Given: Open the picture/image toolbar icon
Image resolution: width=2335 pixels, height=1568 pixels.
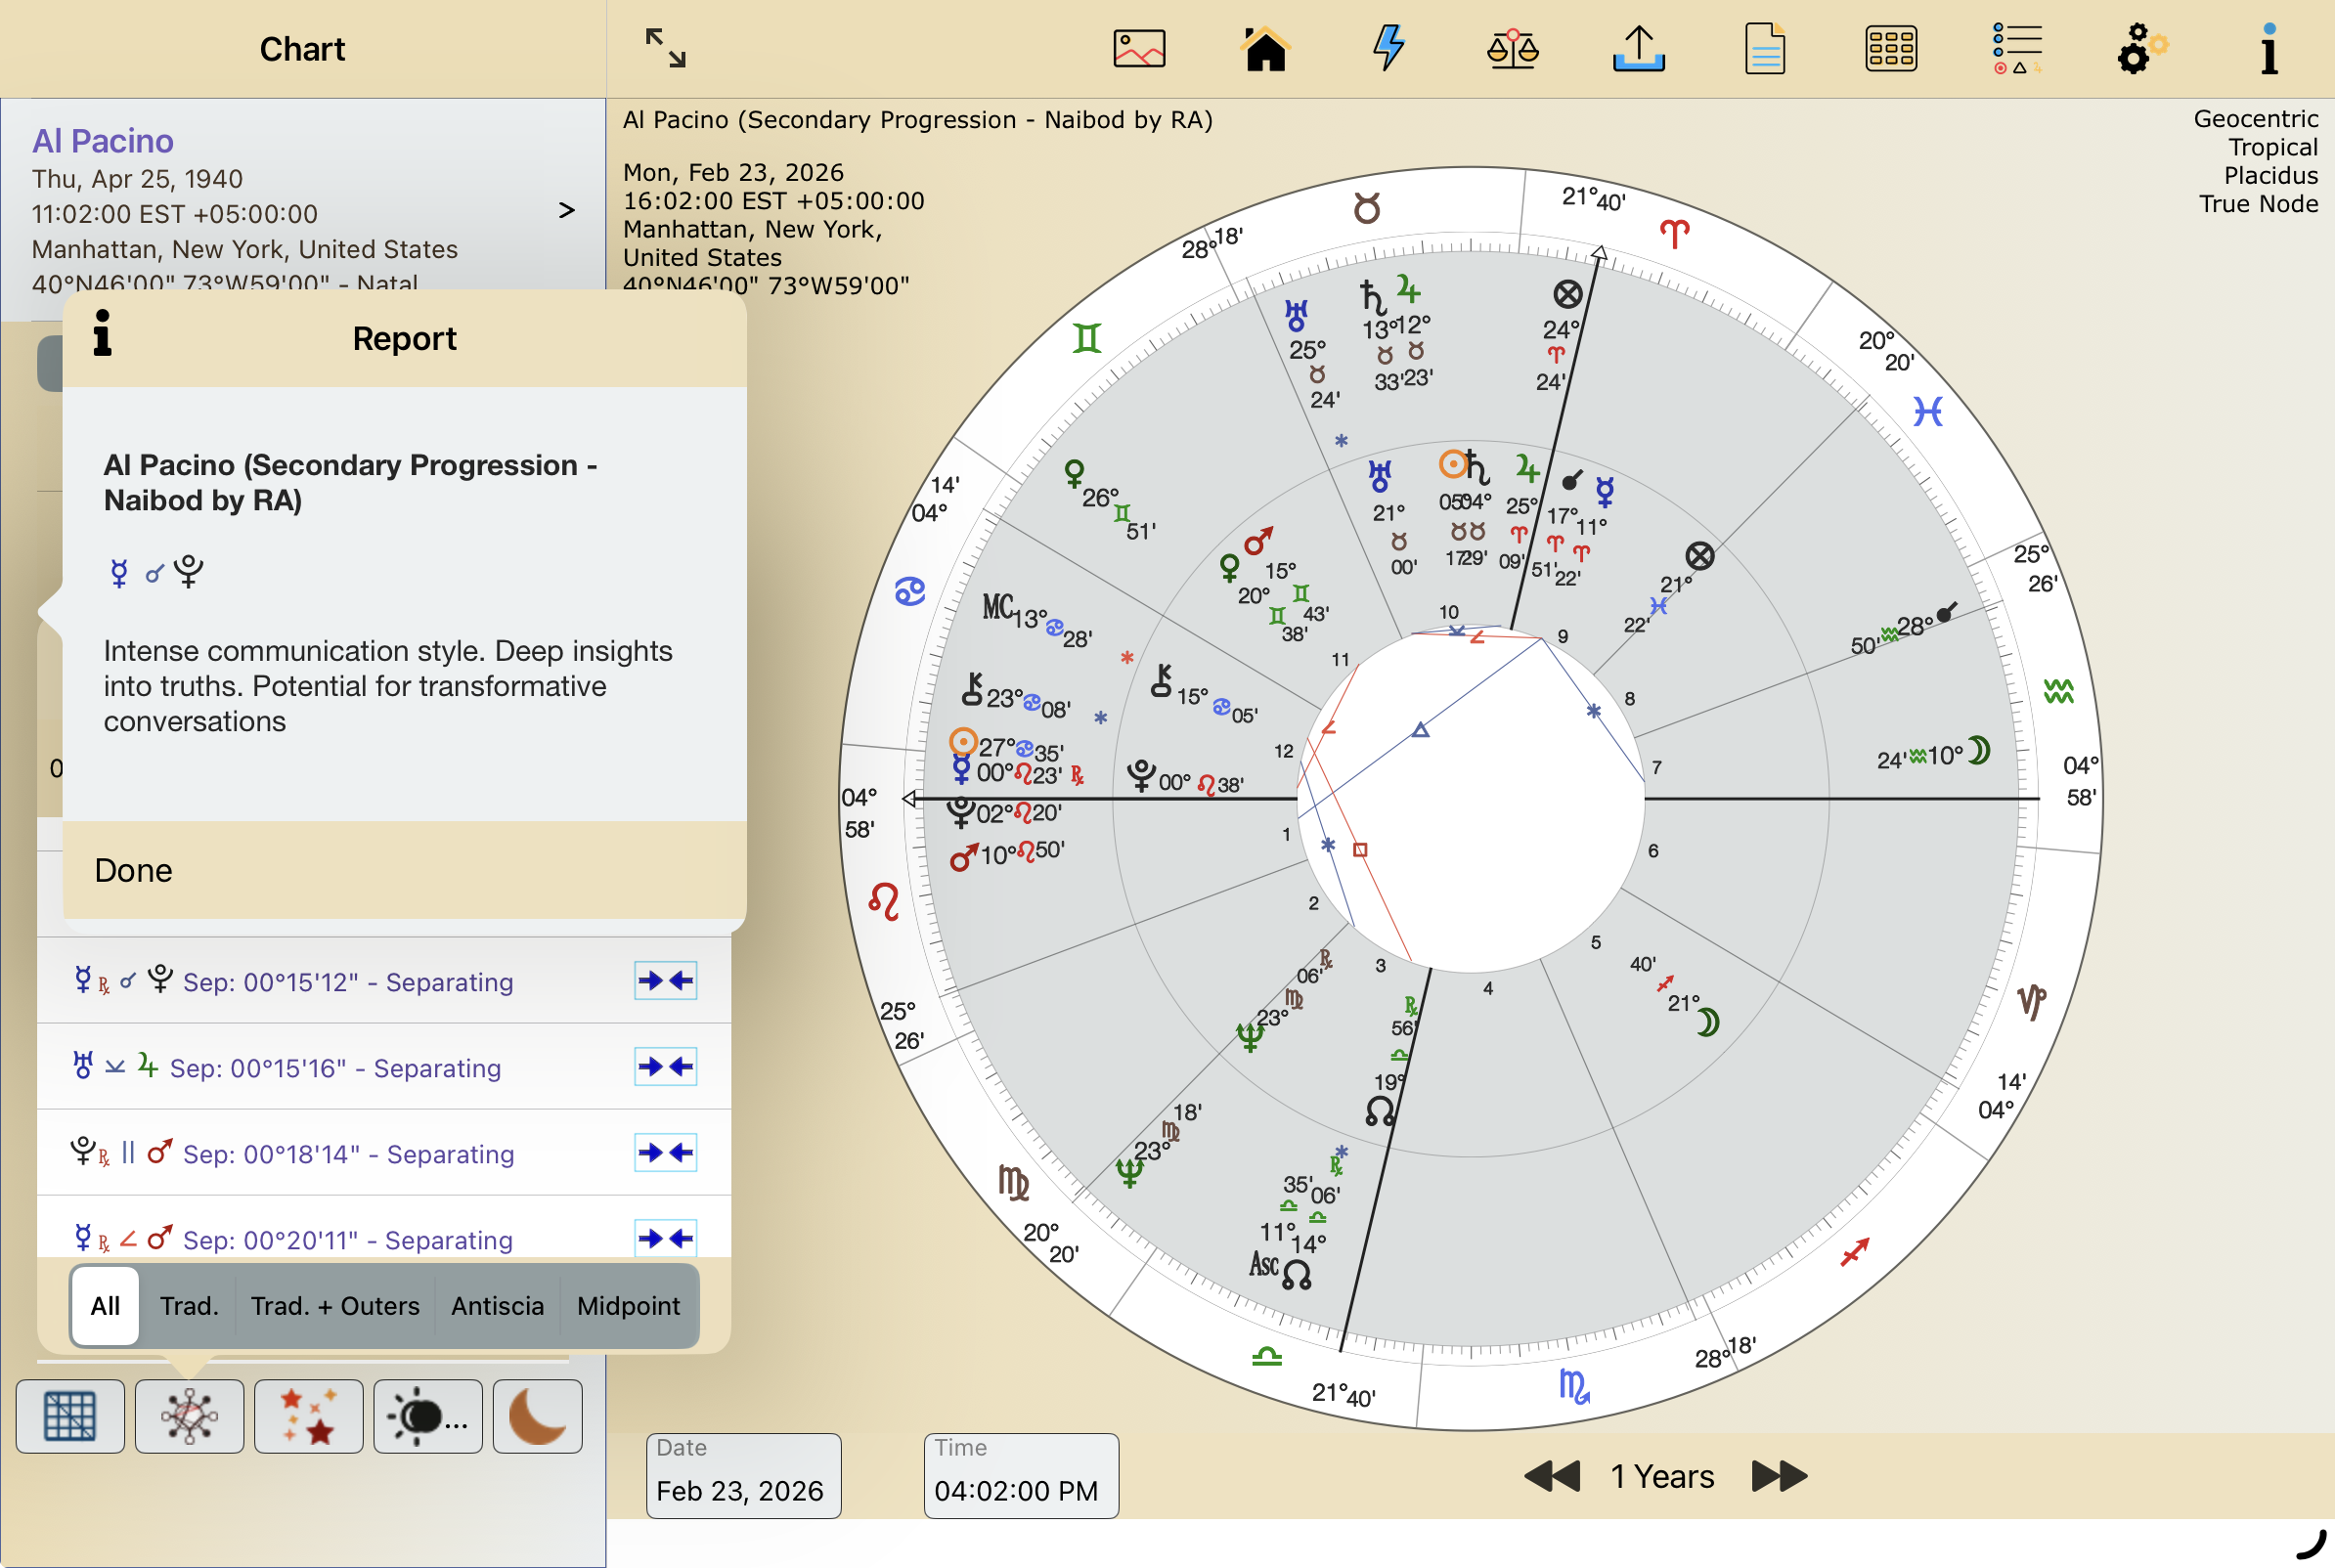Looking at the screenshot, I should tap(1139, 48).
